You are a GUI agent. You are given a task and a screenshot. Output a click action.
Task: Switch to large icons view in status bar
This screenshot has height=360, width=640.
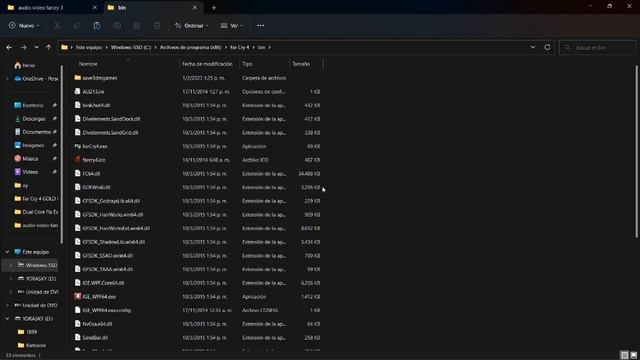click(x=633, y=356)
